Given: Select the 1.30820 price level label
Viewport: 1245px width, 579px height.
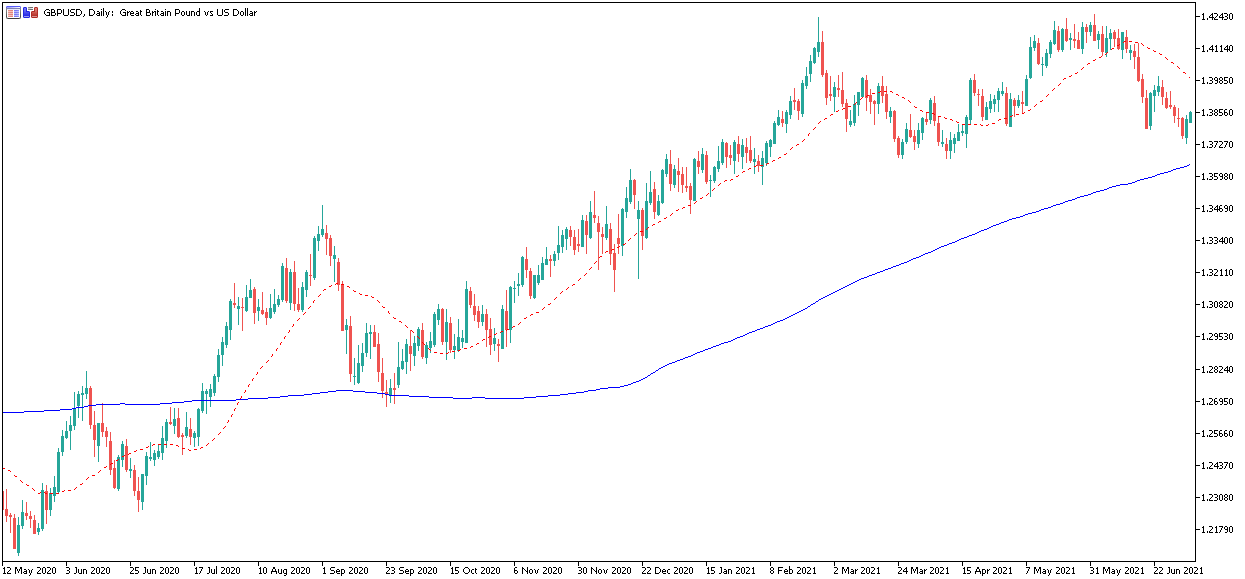Looking at the screenshot, I should click(x=1217, y=304).
